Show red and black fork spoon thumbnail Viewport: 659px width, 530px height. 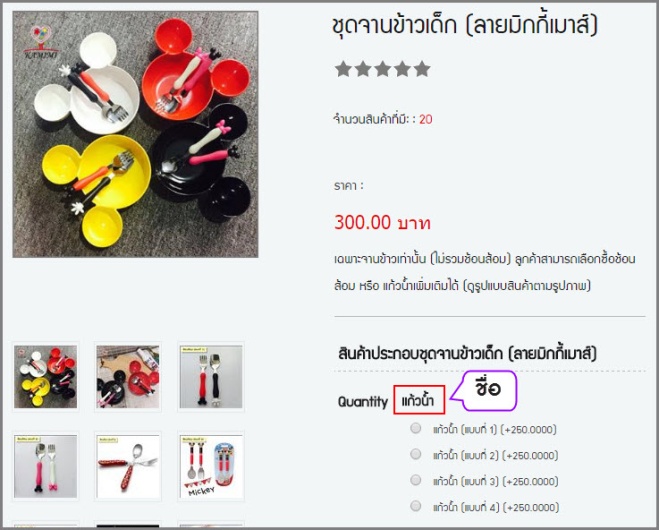(x=211, y=377)
